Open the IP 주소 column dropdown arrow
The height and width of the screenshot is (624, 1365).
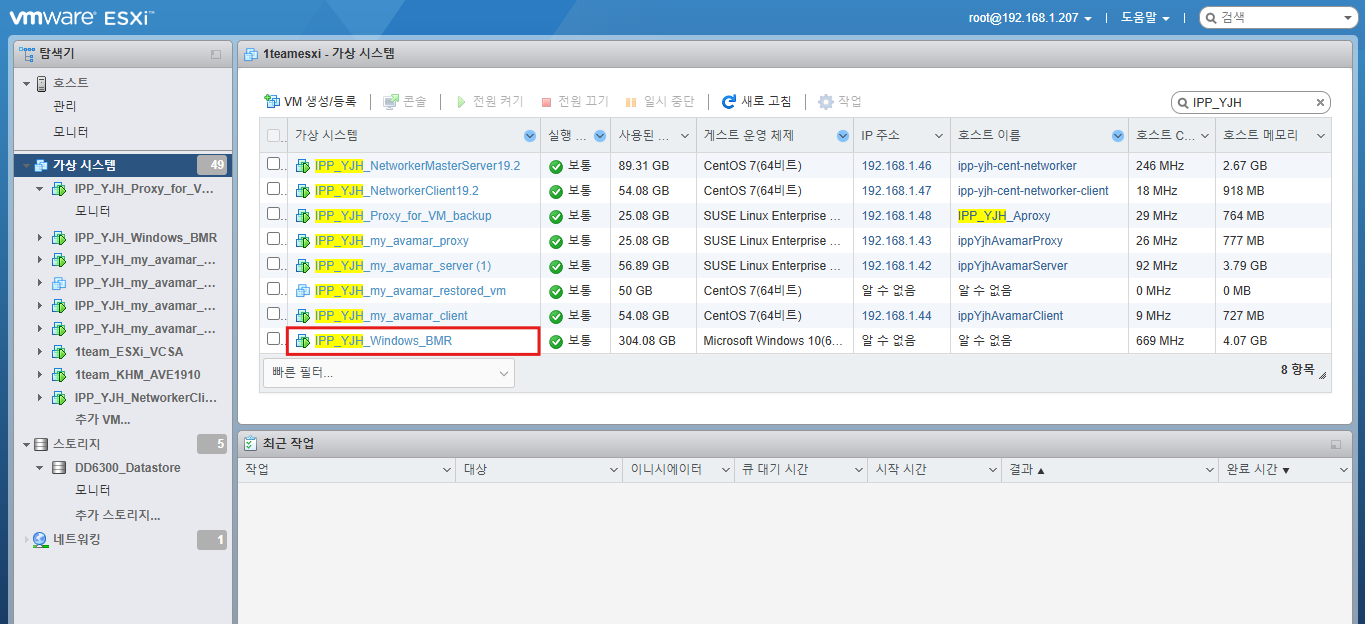coord(939,136)
